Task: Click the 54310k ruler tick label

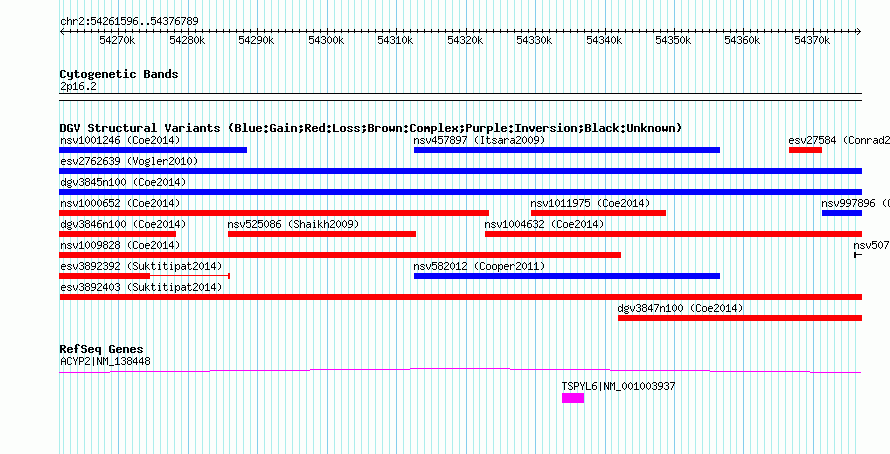Action: pyautogui.click(x=395, y=40)
